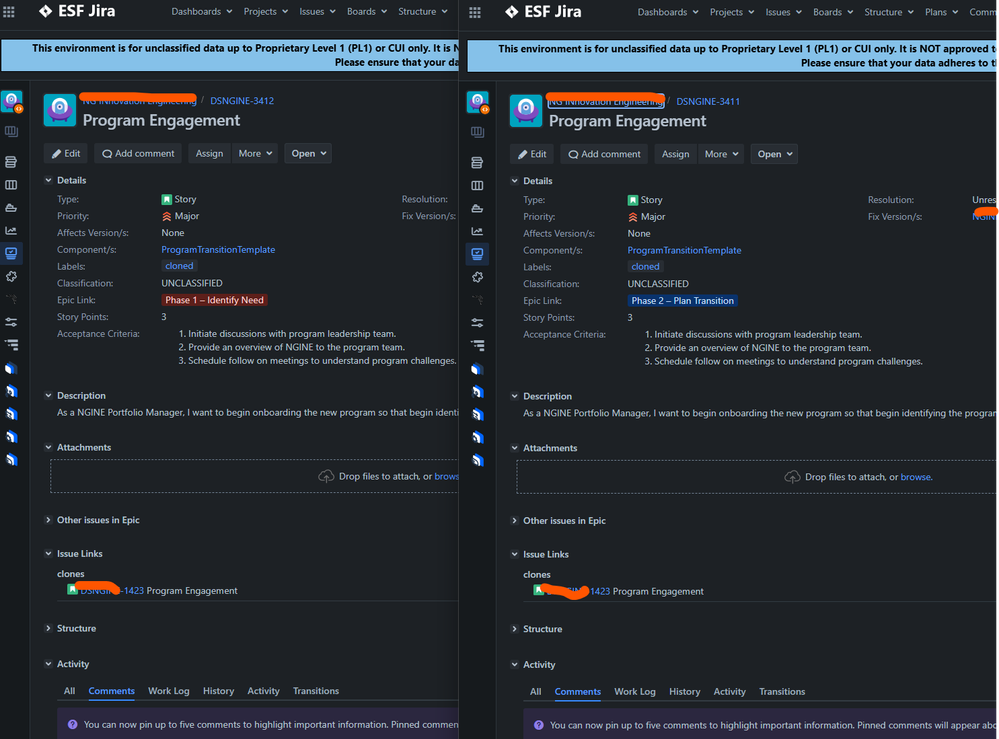Open Projects menu in right panel
Screen dimensions: 999x739
coord(731,12)
